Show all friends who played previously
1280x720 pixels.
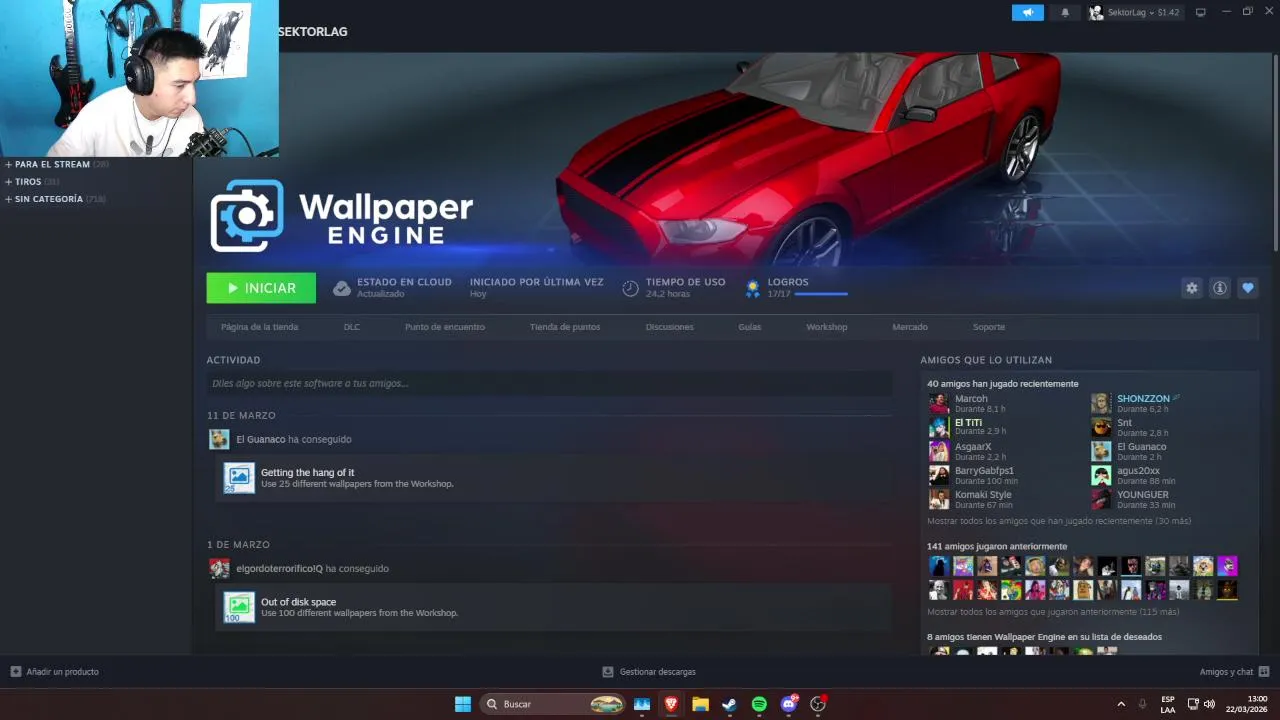click(x=1053, y=611)
